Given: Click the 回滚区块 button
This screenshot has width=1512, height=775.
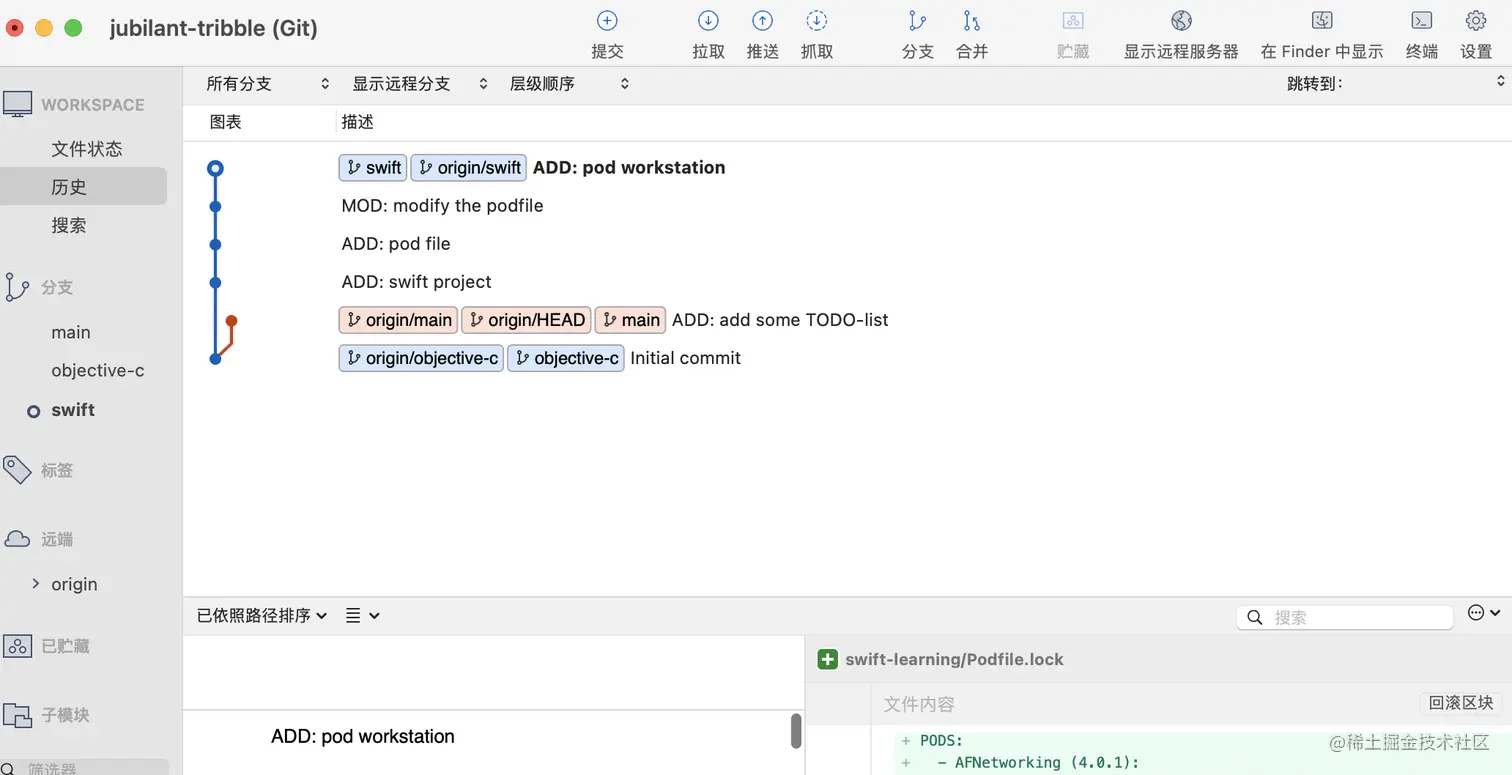Looking at the screenshot, I should point(1460,703).
